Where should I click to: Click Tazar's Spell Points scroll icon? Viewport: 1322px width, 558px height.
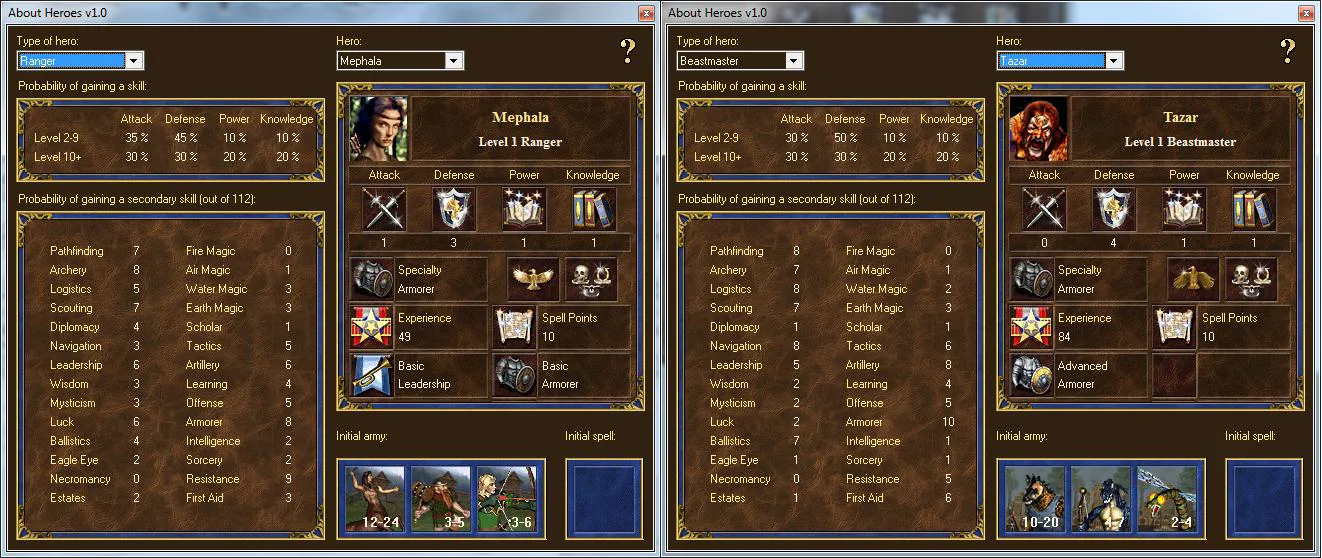[1175, 327]
